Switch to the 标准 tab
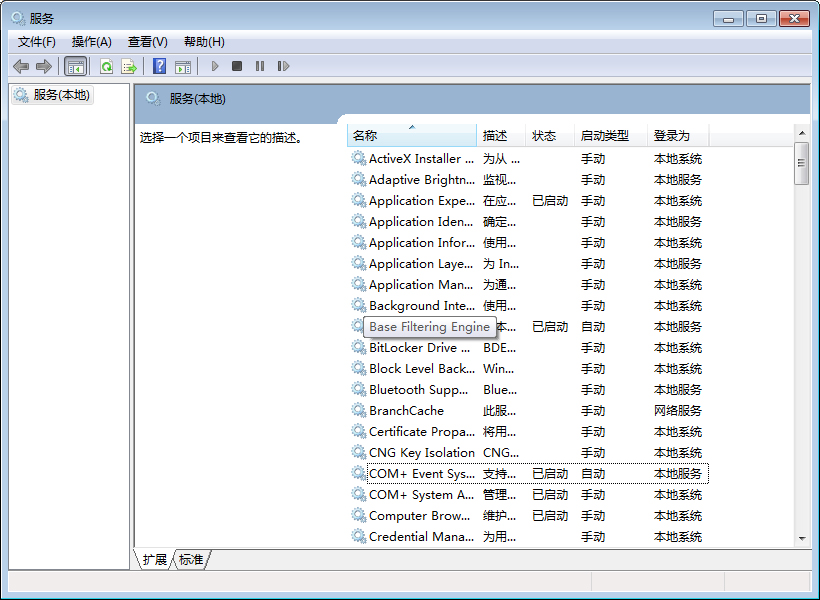This screenshot has width=820, height=600. [x=191, y=560]
